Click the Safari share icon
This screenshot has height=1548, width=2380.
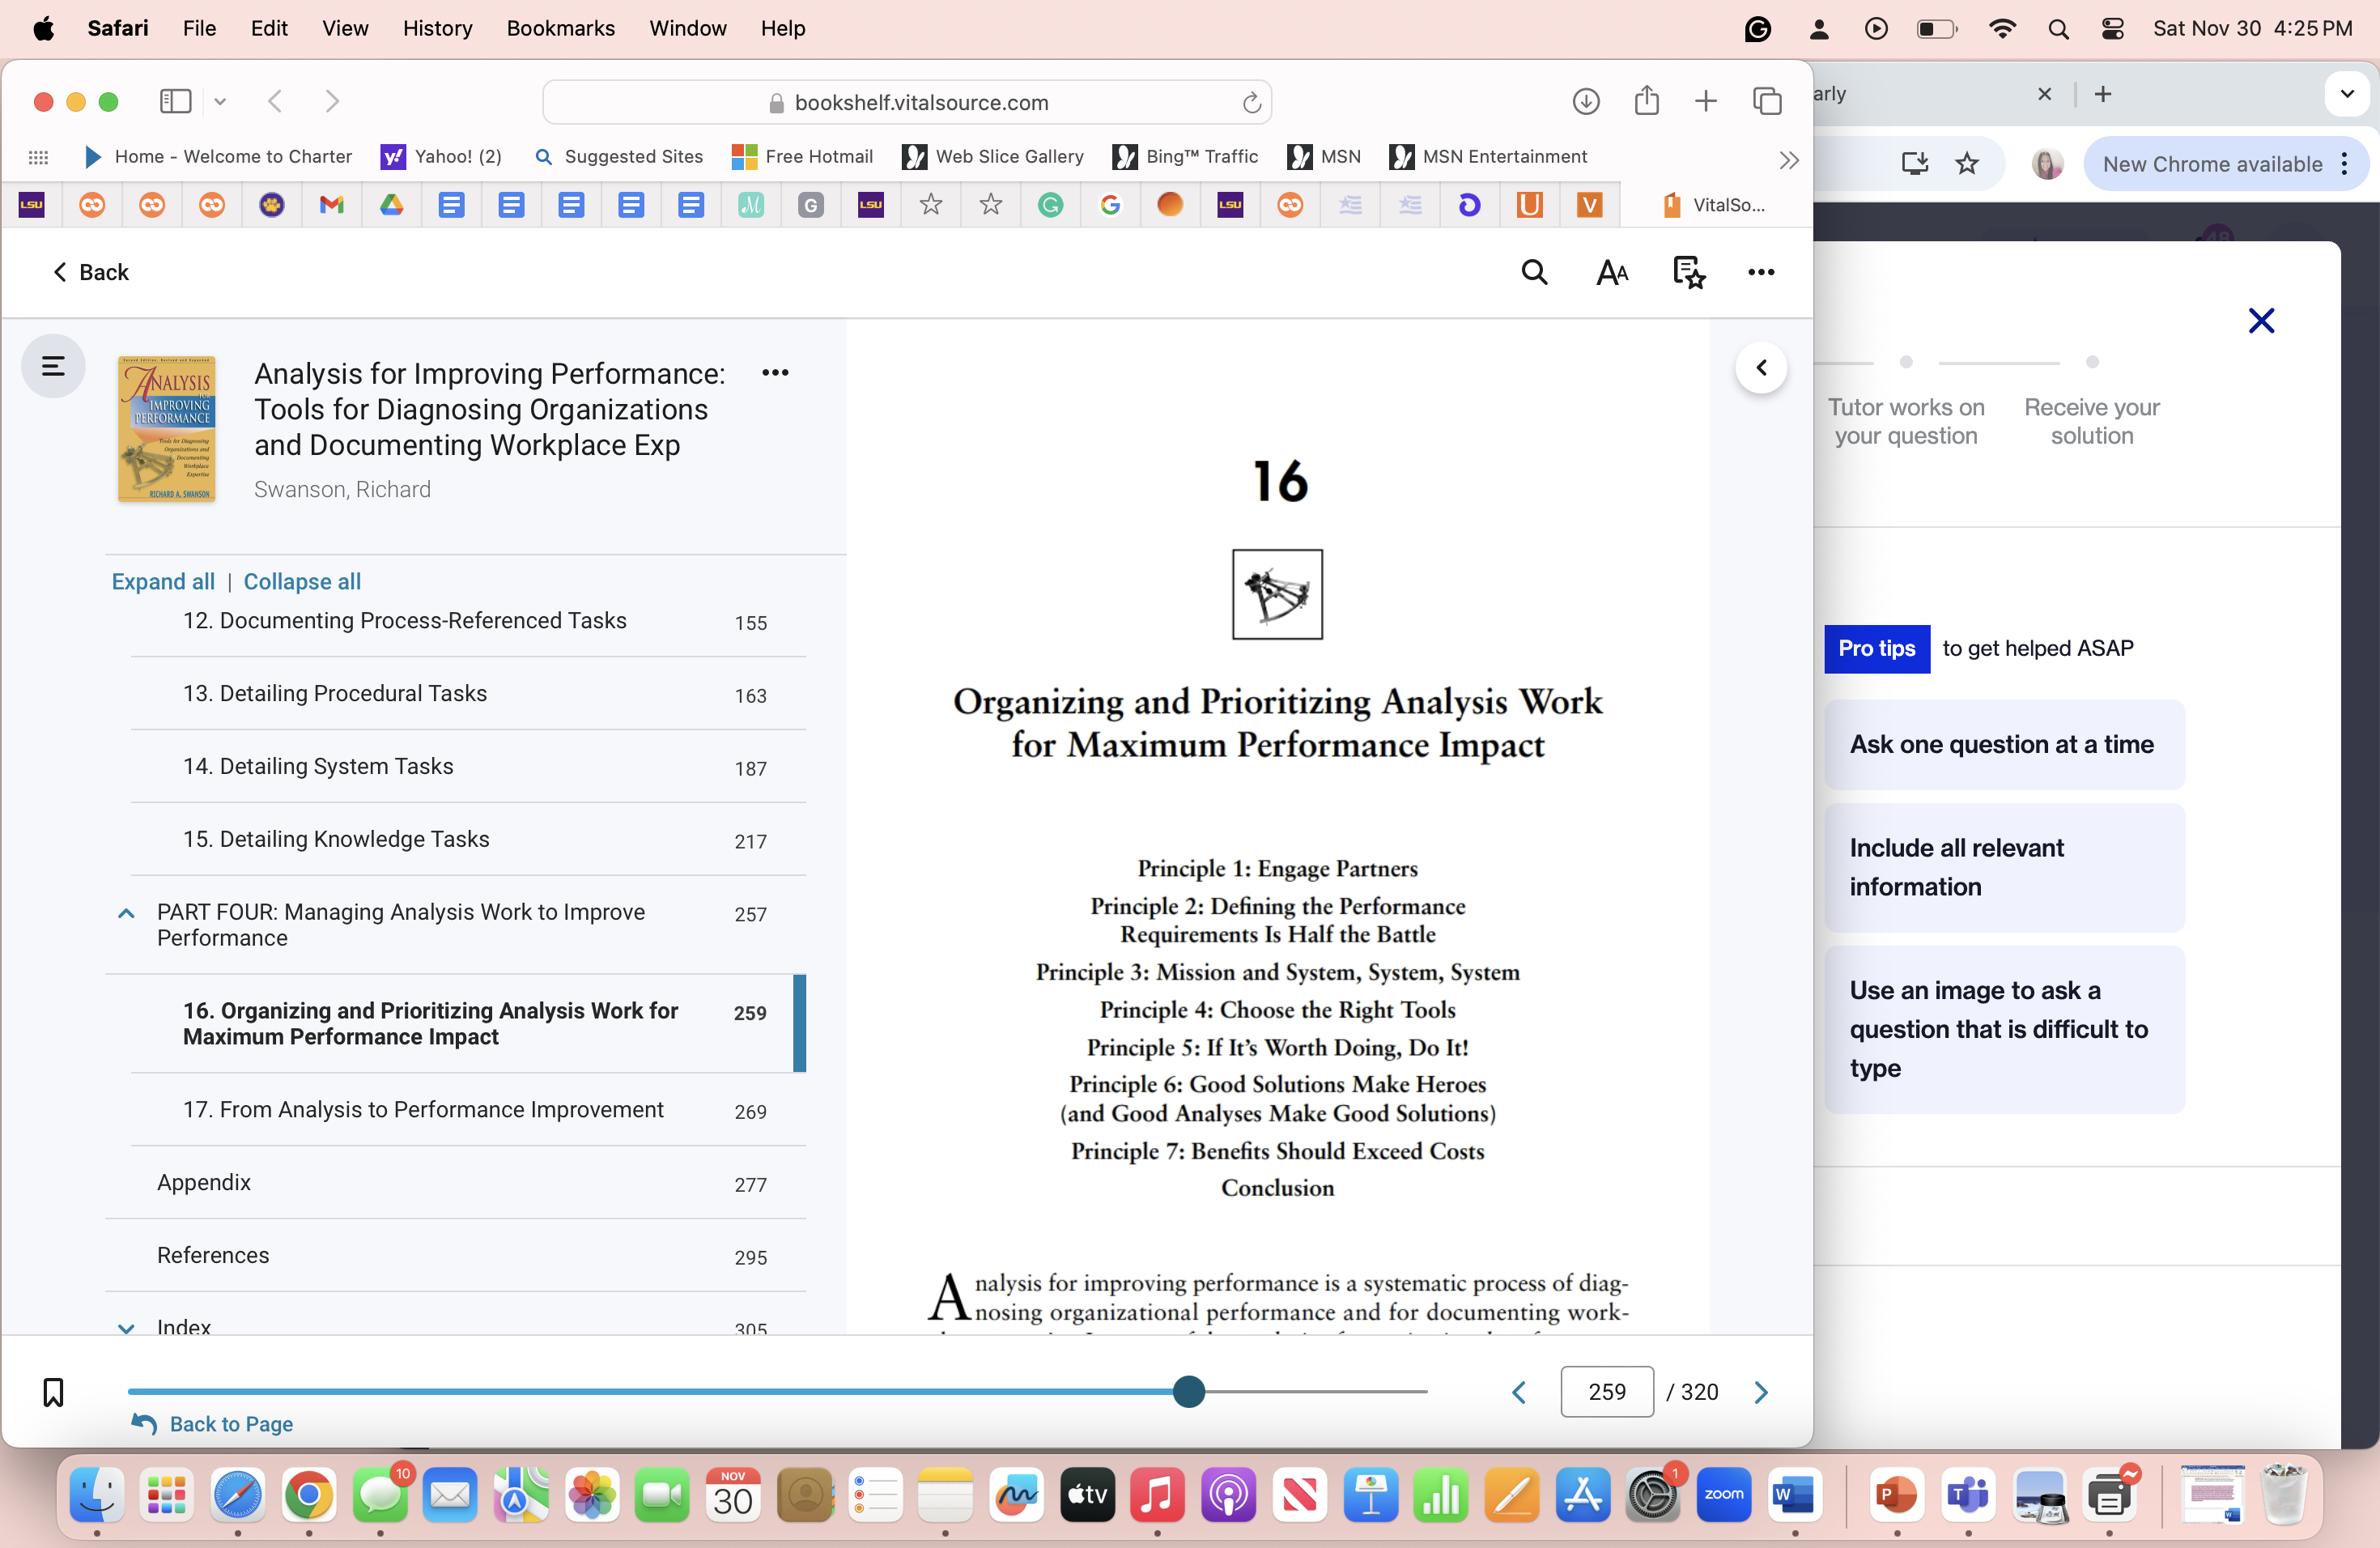pos(1647,101)
